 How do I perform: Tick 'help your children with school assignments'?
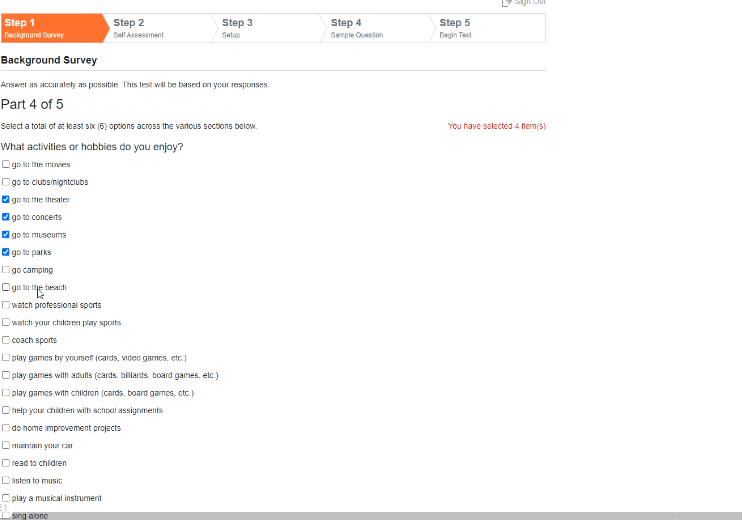[x=6, y=410]
